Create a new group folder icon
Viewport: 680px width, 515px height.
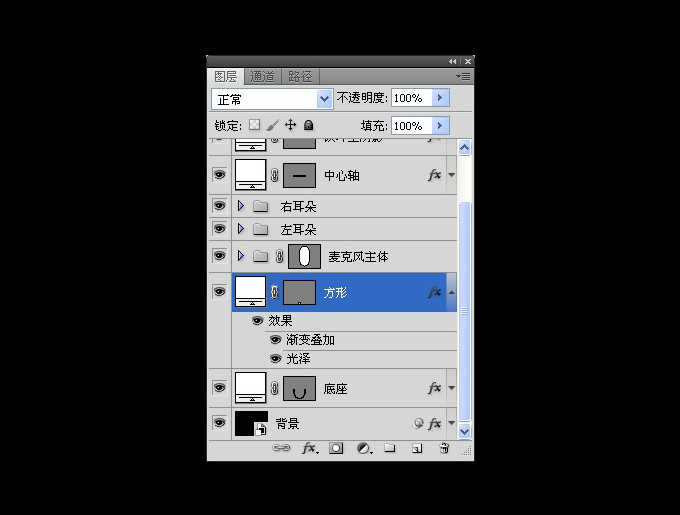(x=390, y=448)
